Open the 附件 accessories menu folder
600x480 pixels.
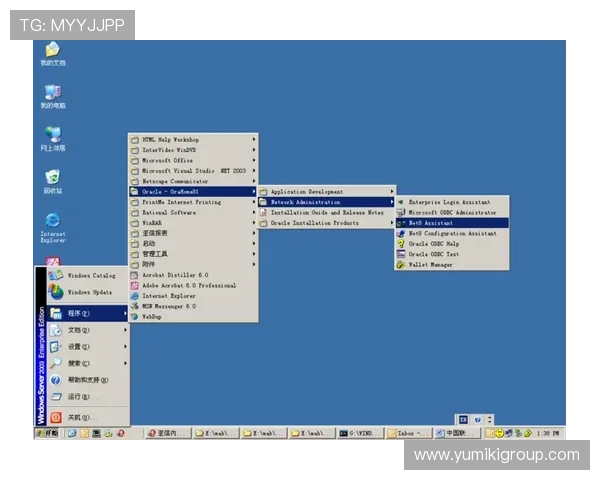click(194, 264)
